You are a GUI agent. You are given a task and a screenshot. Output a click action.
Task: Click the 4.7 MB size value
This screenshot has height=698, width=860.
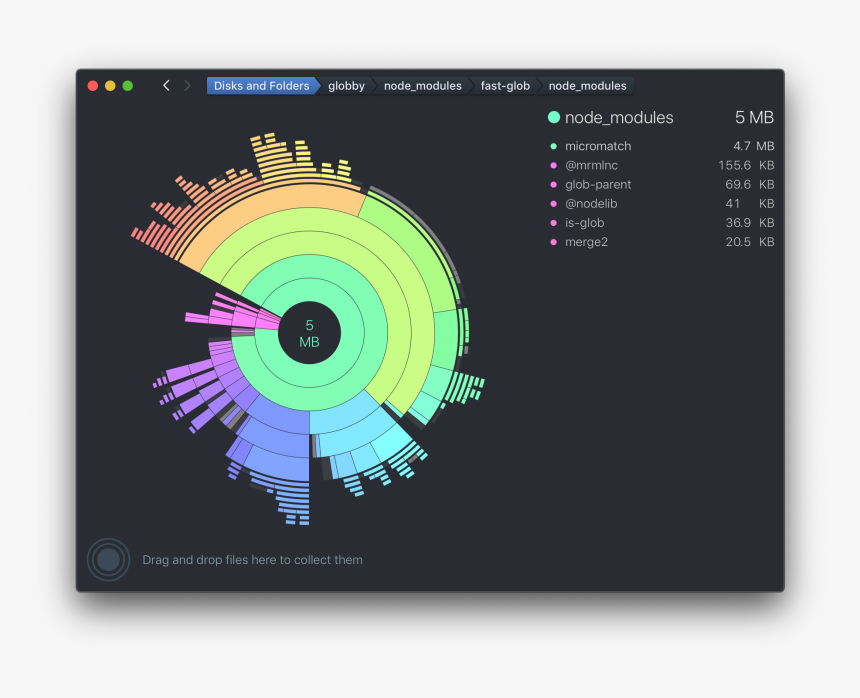754,146
